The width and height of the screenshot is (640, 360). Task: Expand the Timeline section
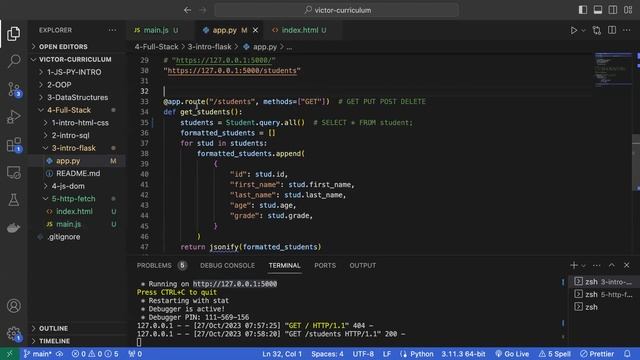pos(77,341)
